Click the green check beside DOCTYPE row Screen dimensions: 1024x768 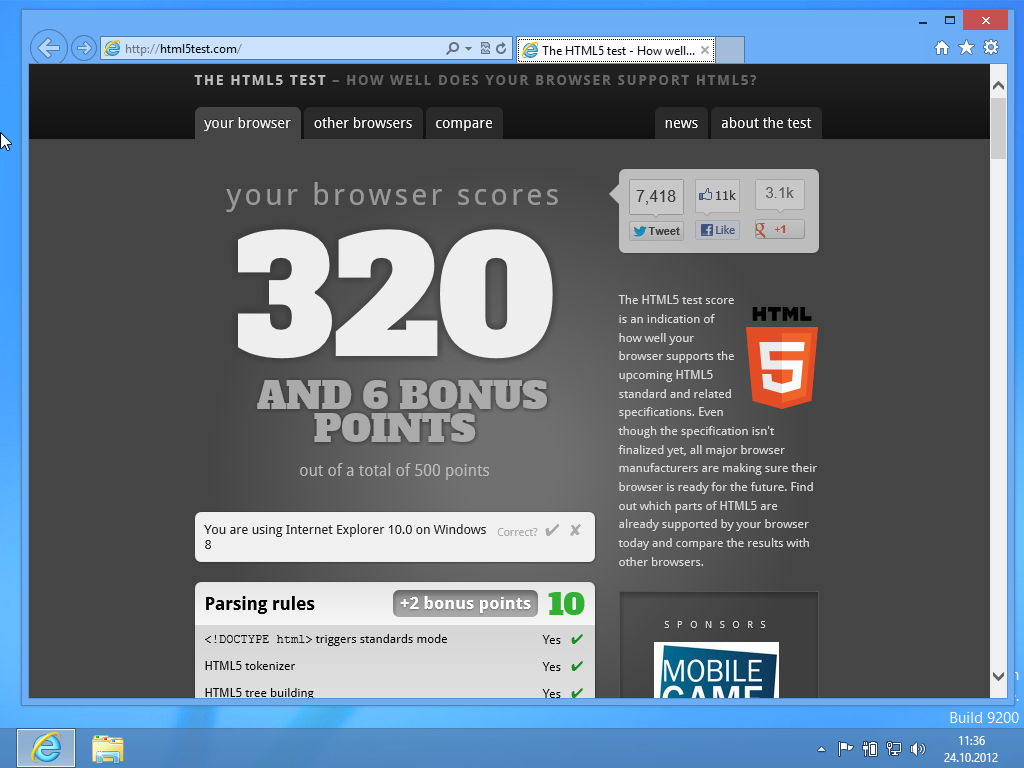(577, 639)
